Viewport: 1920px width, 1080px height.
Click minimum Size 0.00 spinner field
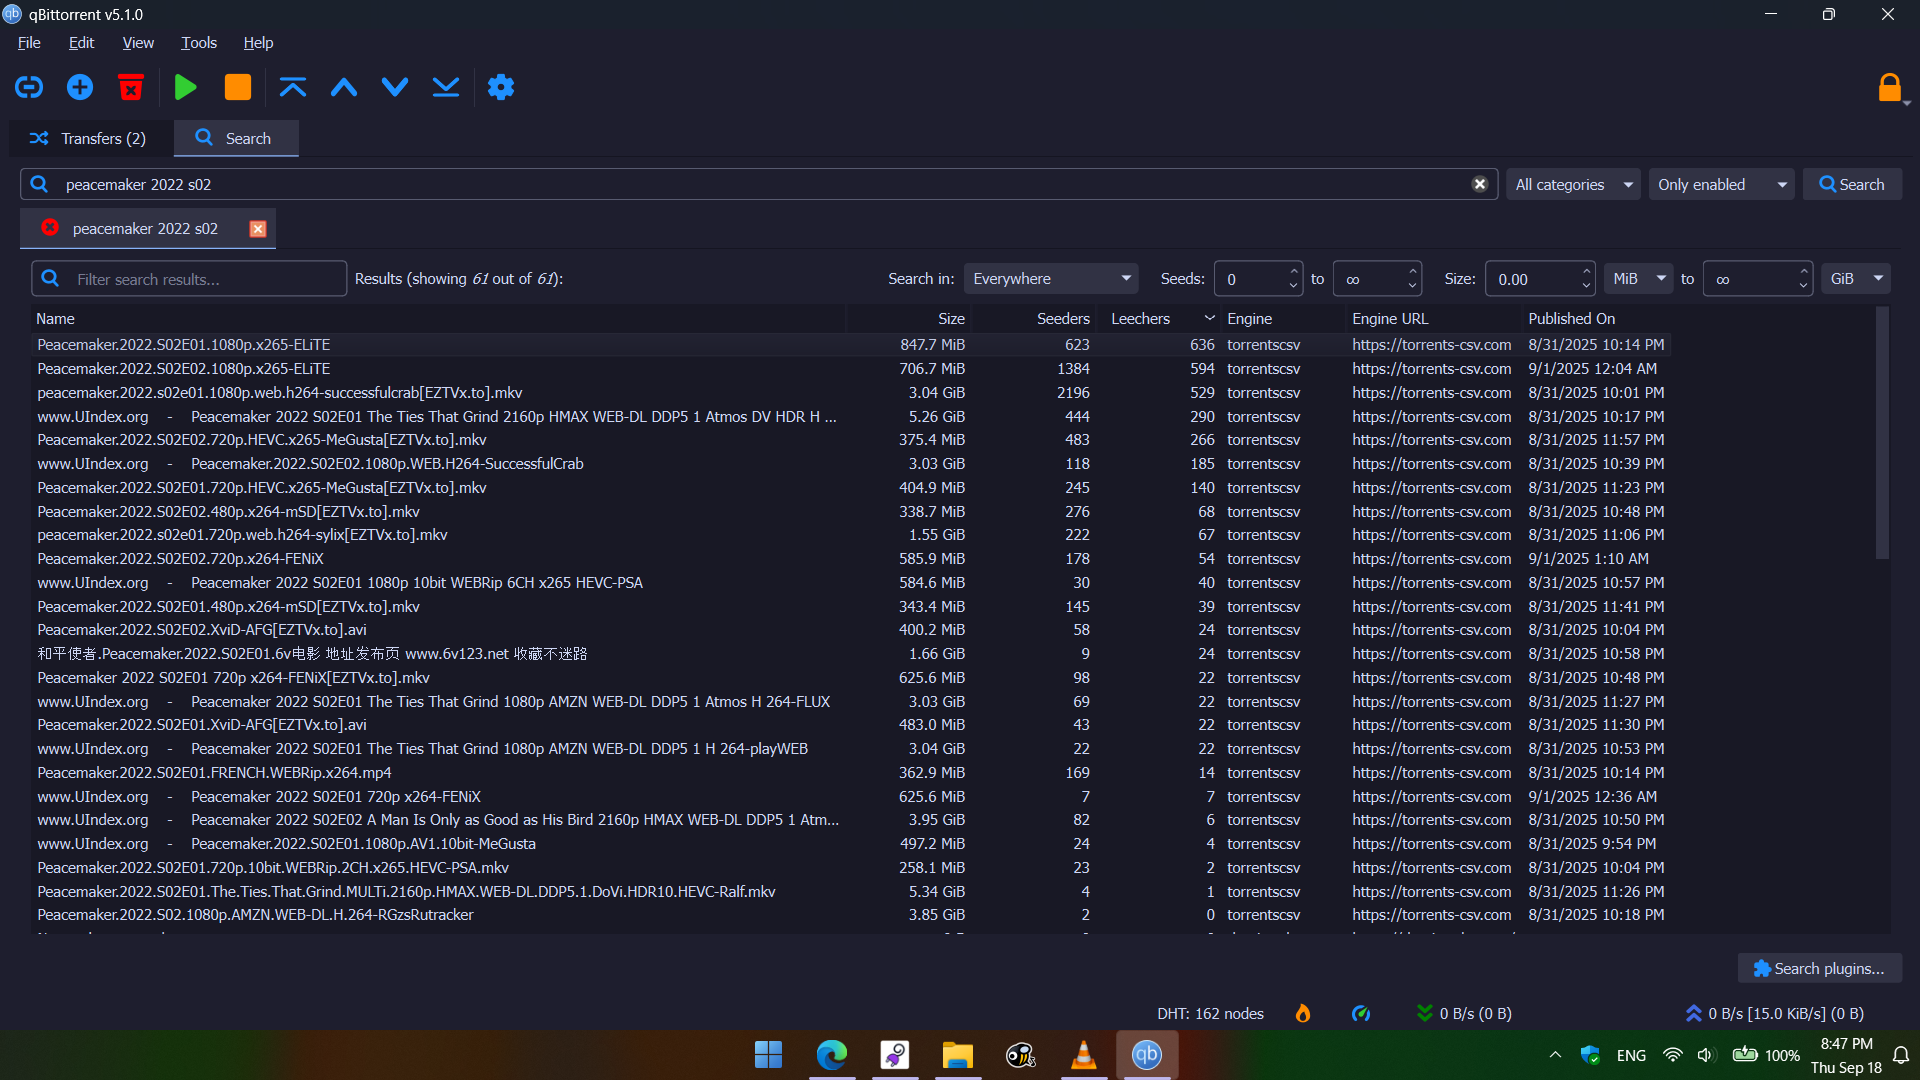coord(1540,279)
